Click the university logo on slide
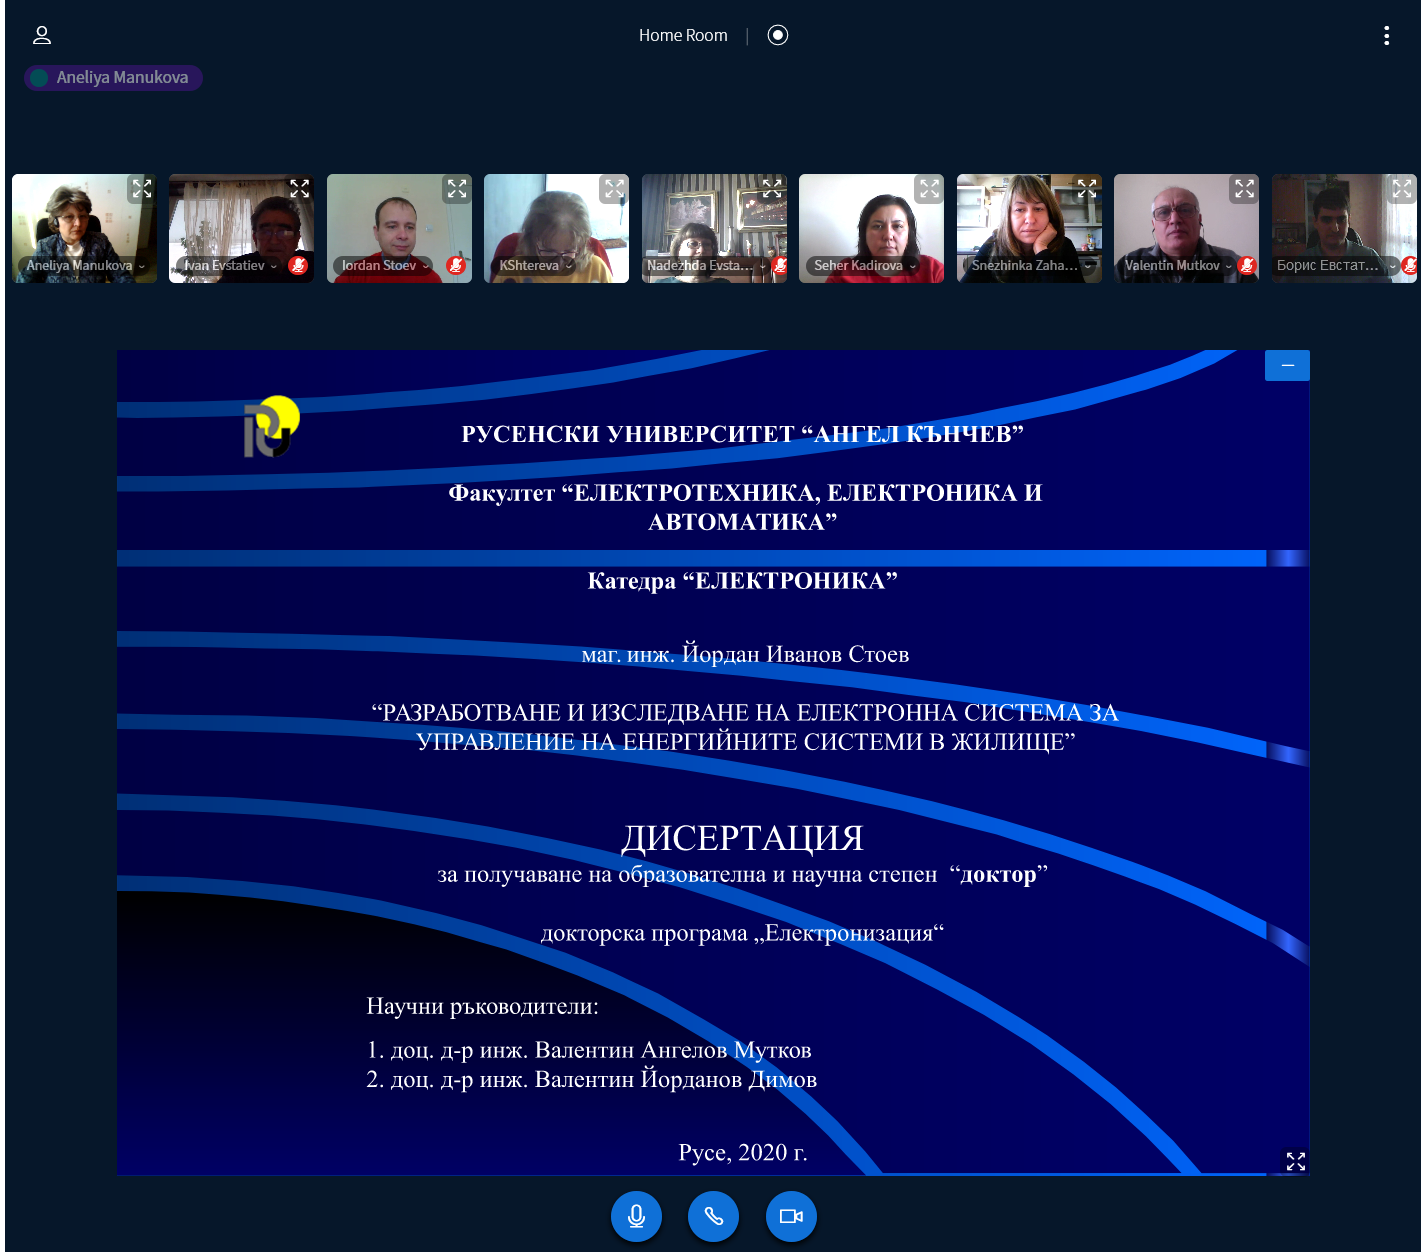 click(x=272, y=427)
